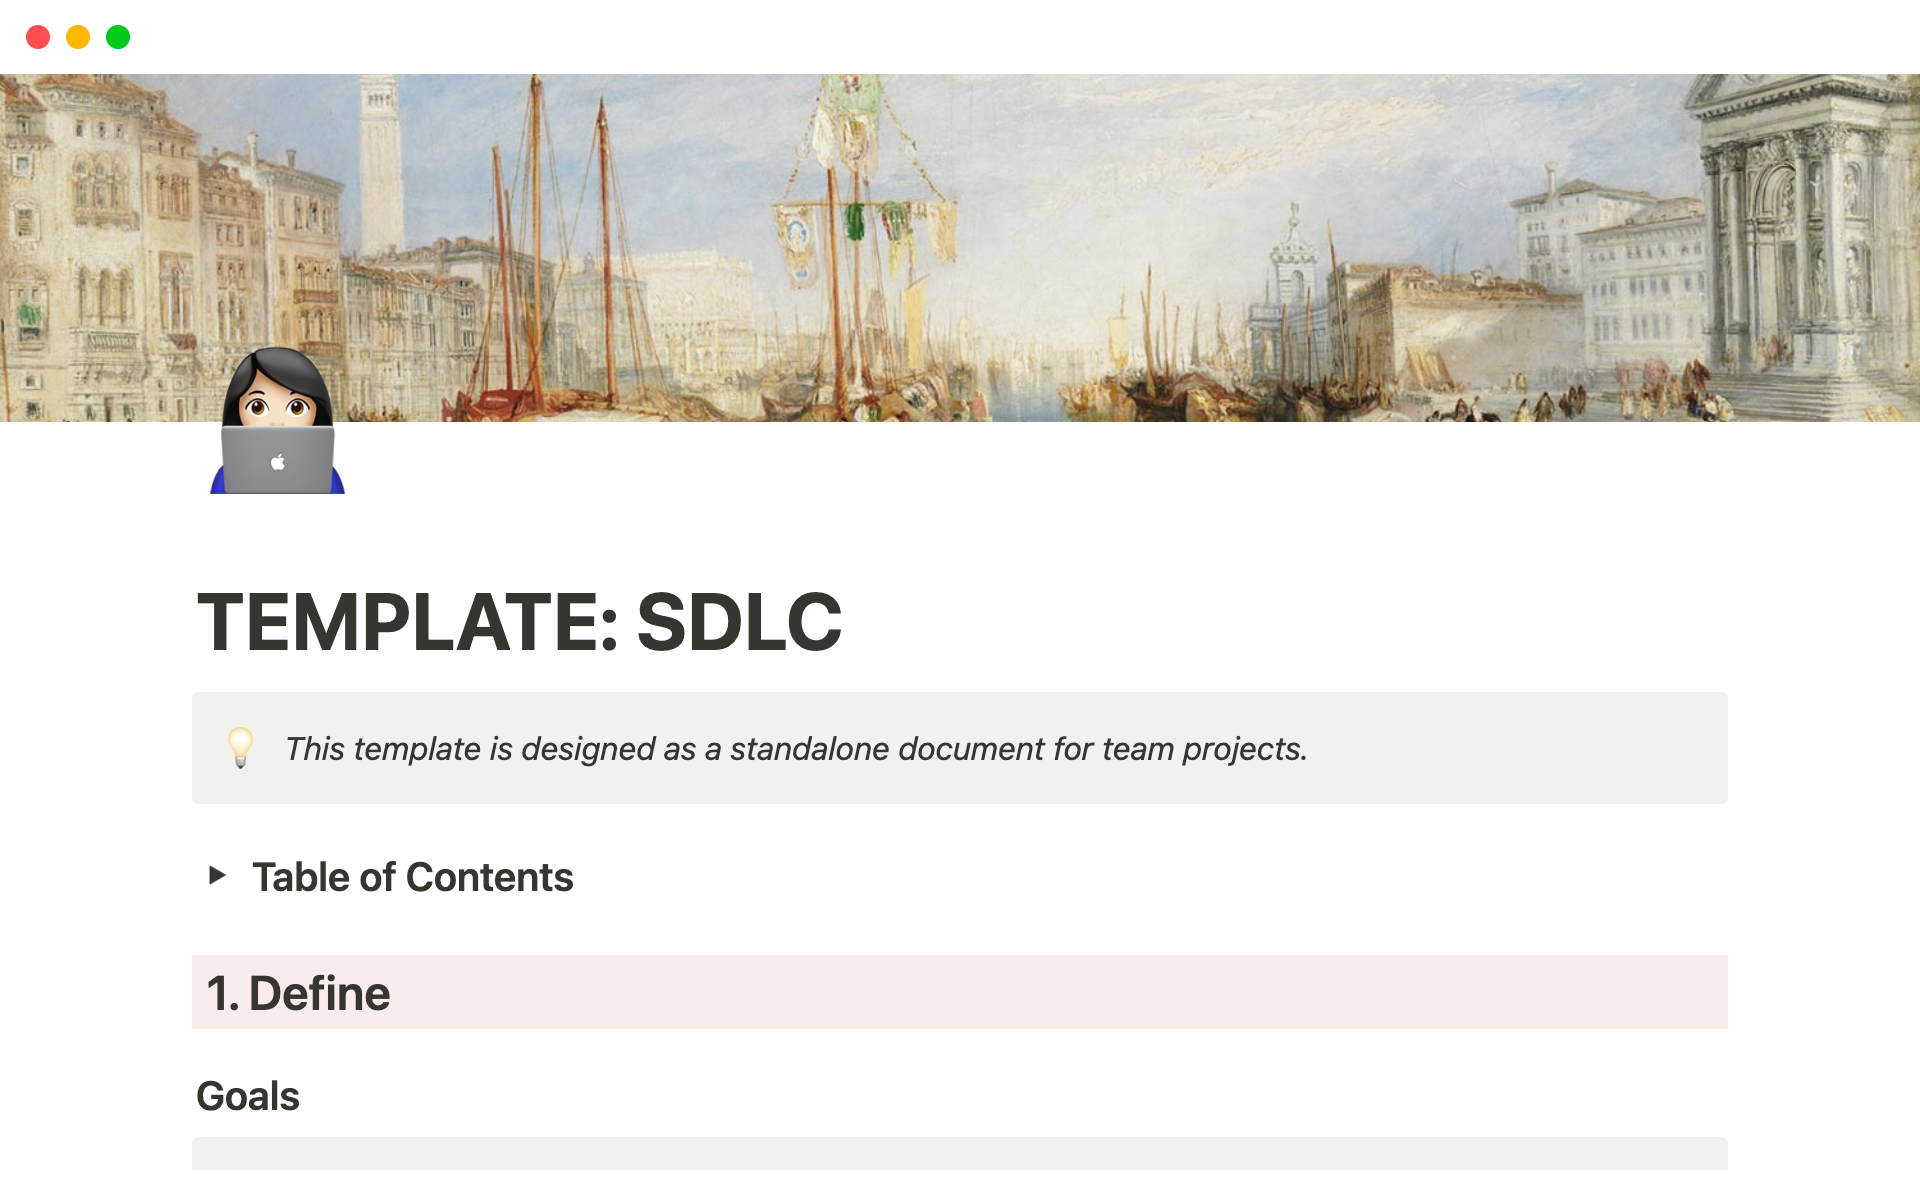The width and height of the screenshot is (1920, 1200).
Task: Click the TEMPLATE: SDLC page title
Action: coord(519,622)
